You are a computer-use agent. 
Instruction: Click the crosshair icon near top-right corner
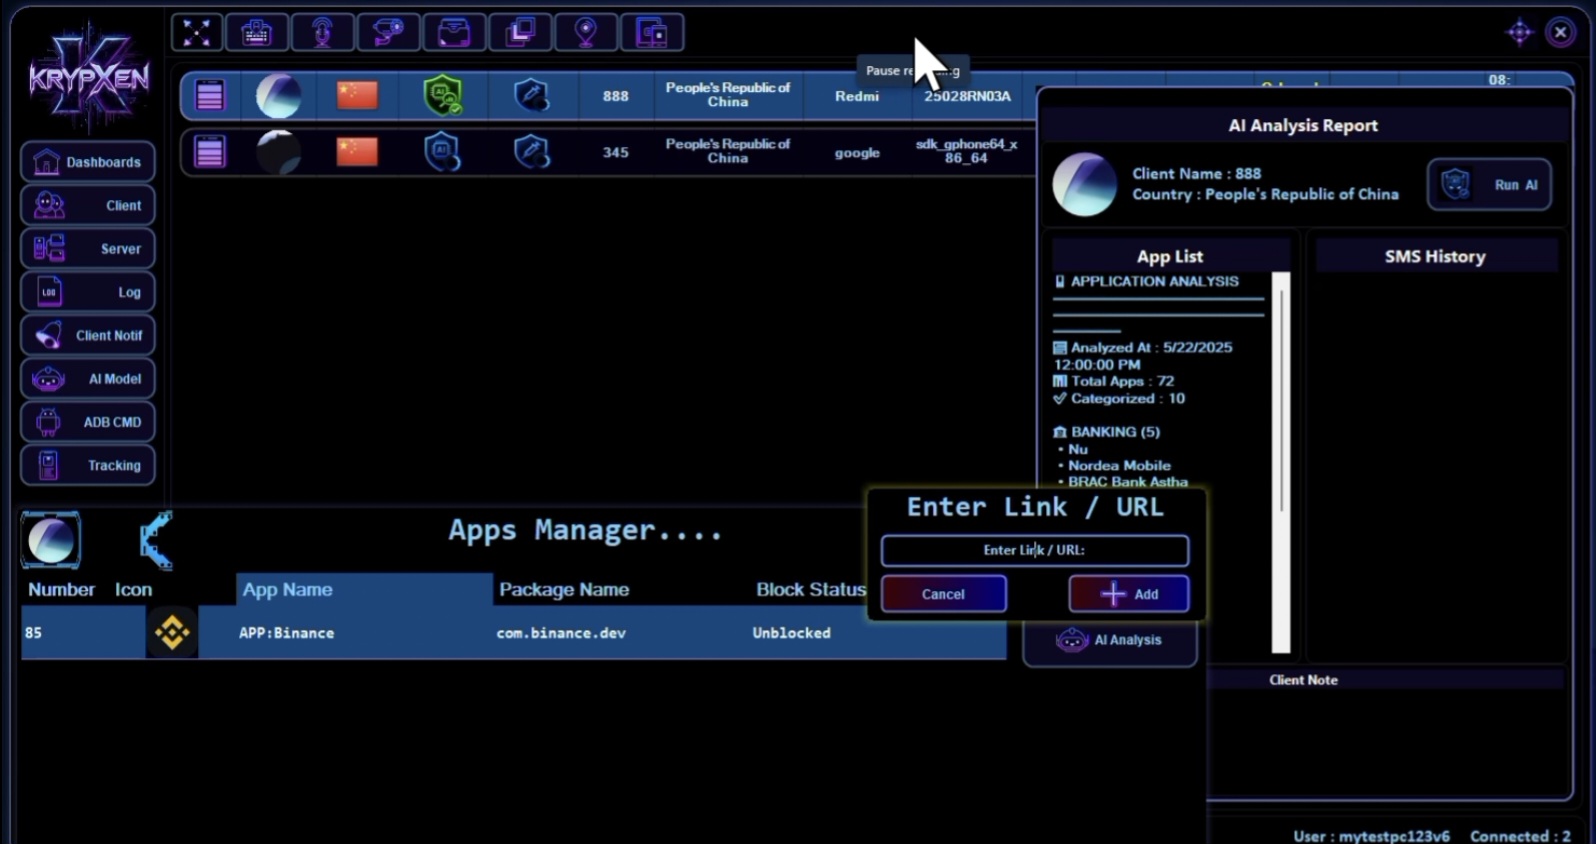pyautogui.click(x=1519, y=33)
